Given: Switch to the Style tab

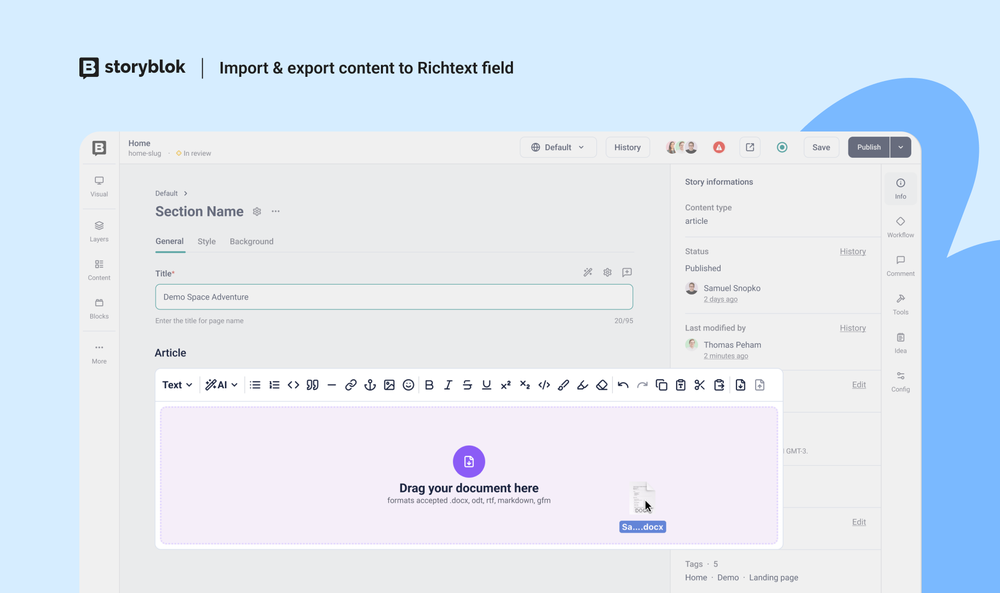Looking at the screenshot, I should click(x=206, y=241).
